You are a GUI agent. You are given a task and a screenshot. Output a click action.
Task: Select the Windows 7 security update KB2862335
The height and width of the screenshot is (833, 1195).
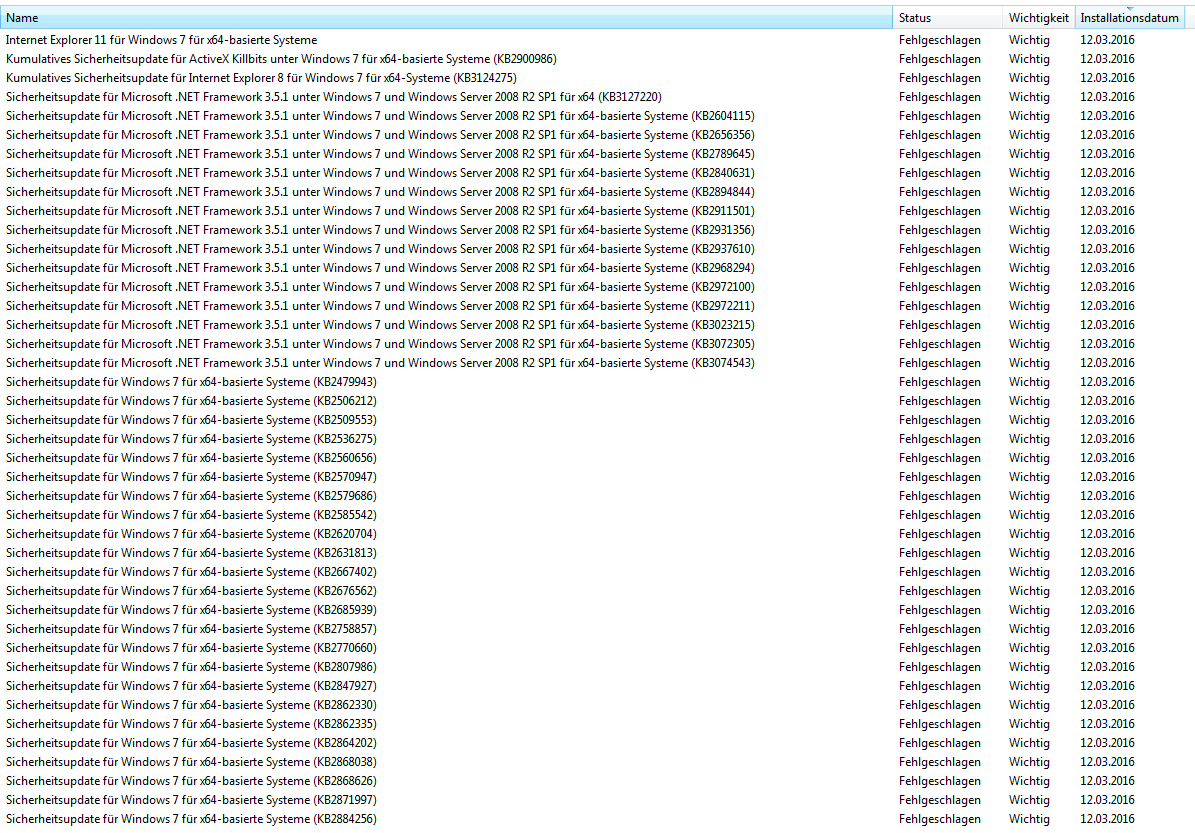point(191,724)
